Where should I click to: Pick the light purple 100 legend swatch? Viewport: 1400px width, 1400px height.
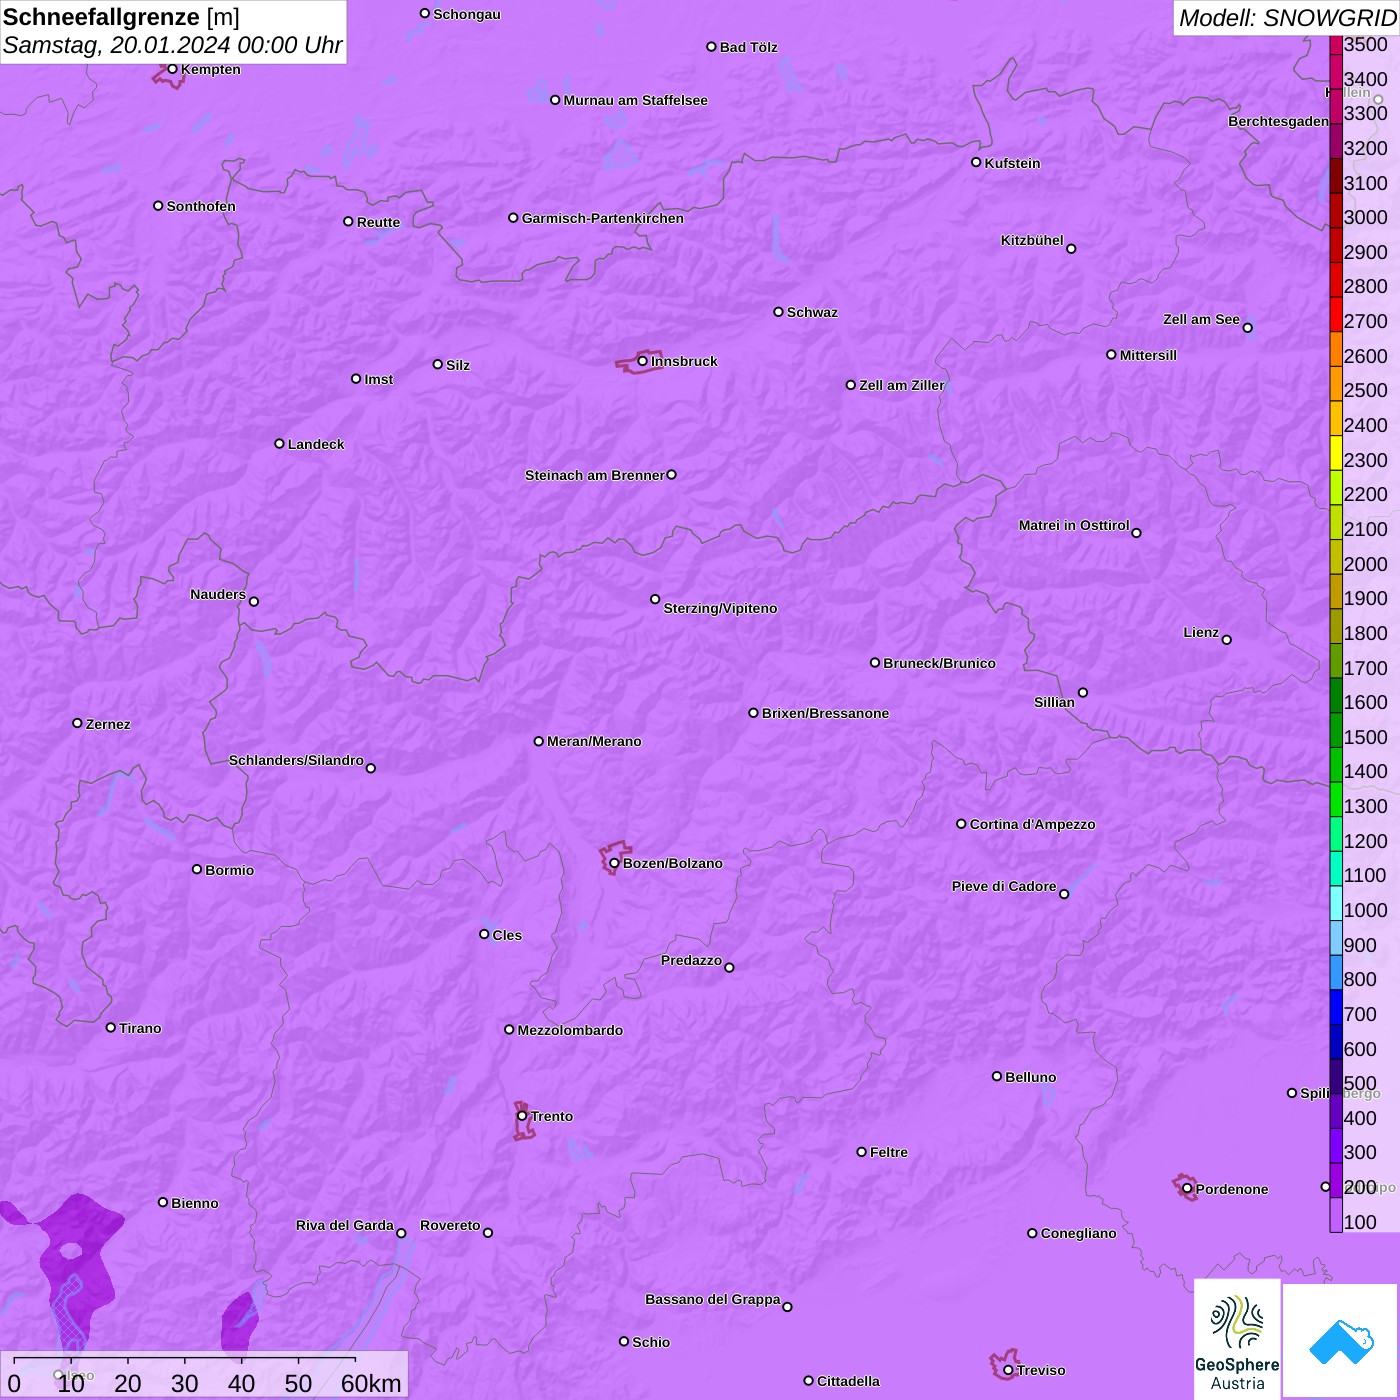pyautogui.click(x=1336, y=1215)
